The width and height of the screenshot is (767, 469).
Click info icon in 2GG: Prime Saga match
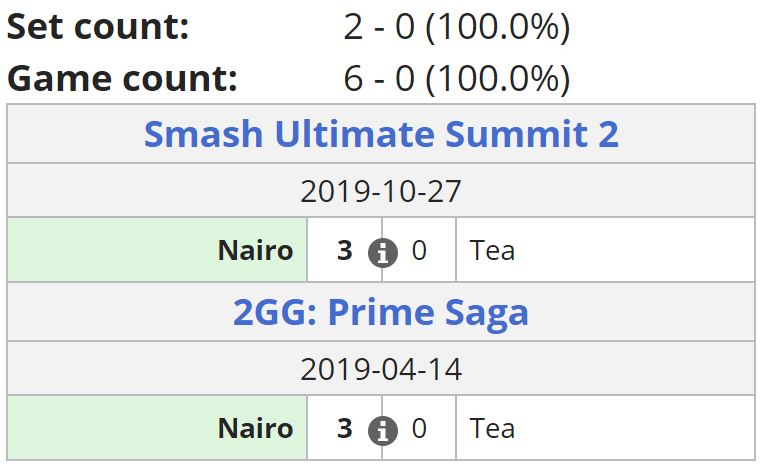pos(382,431)
